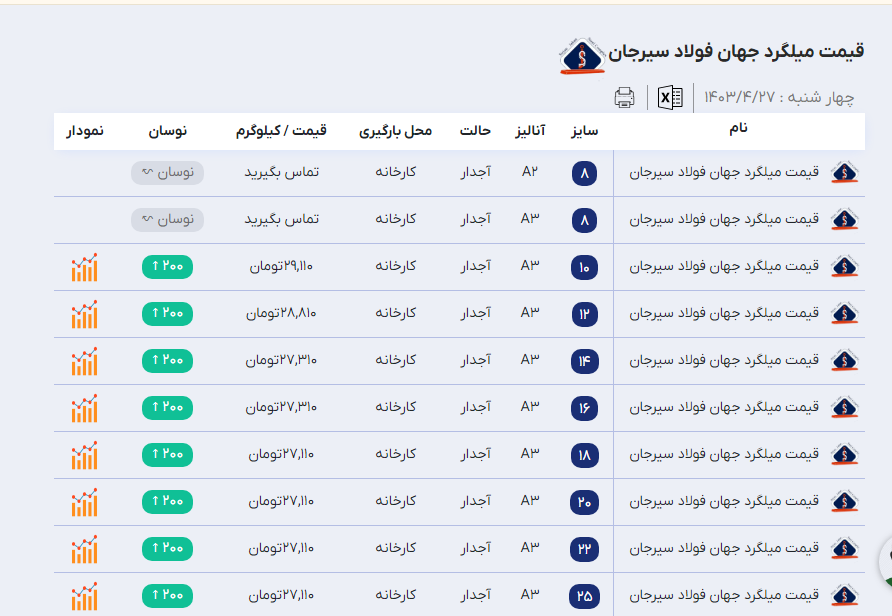The image size is (892, 616).
Task: Click the قیمت / کیلوگرم column header
Action: [x=281, y=131]
